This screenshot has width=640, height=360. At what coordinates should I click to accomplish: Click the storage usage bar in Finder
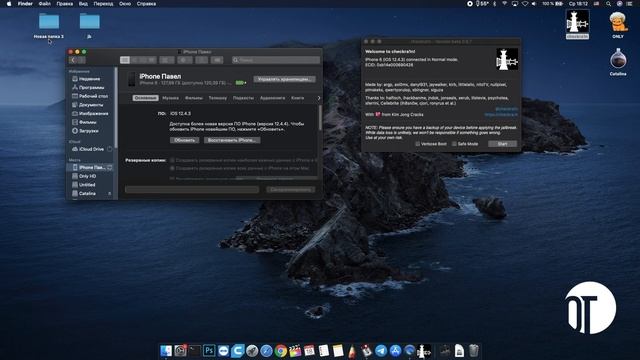tap(192, 190)
